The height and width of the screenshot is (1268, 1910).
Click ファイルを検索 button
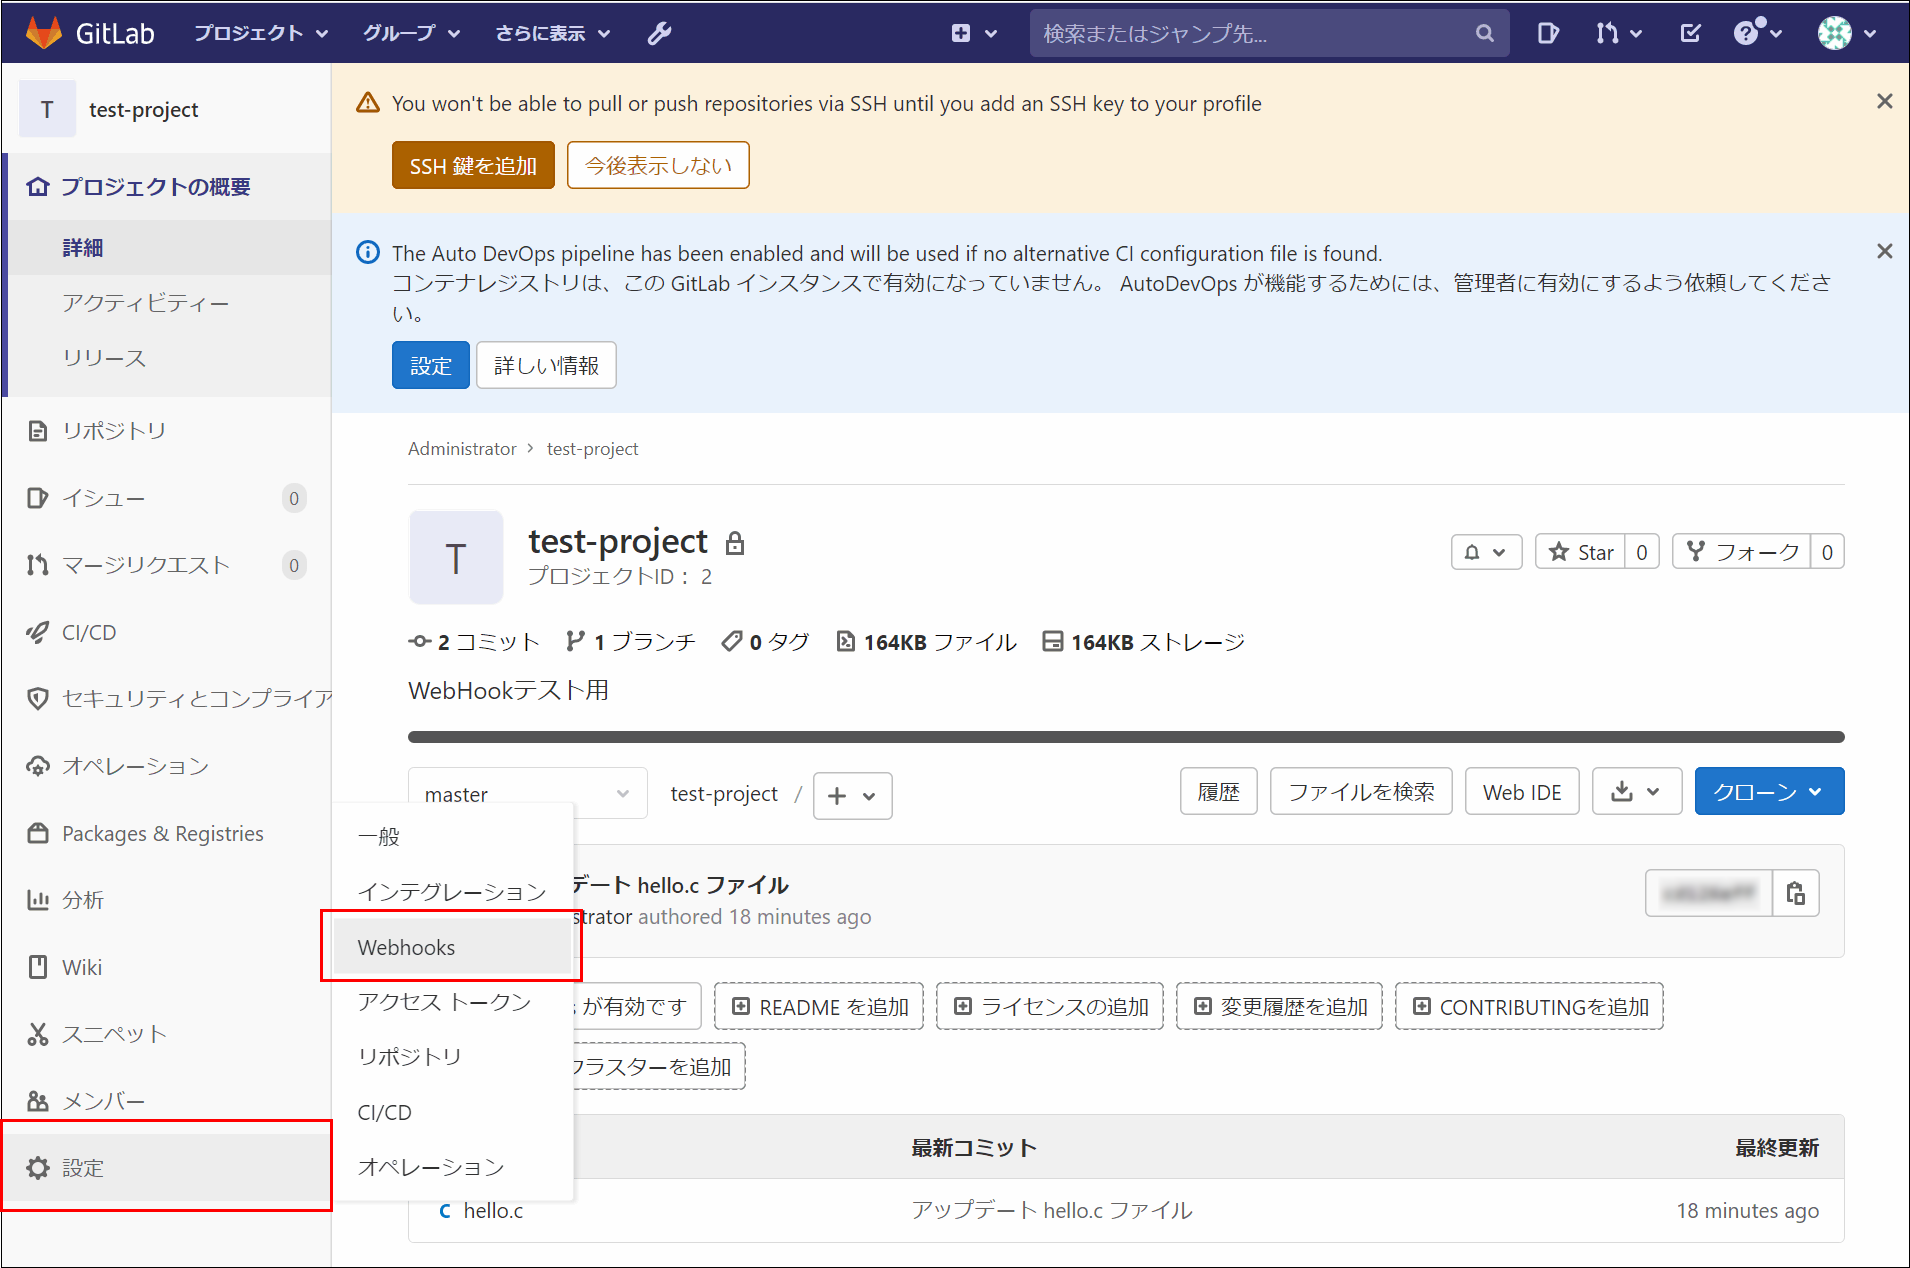point(1361,792)
